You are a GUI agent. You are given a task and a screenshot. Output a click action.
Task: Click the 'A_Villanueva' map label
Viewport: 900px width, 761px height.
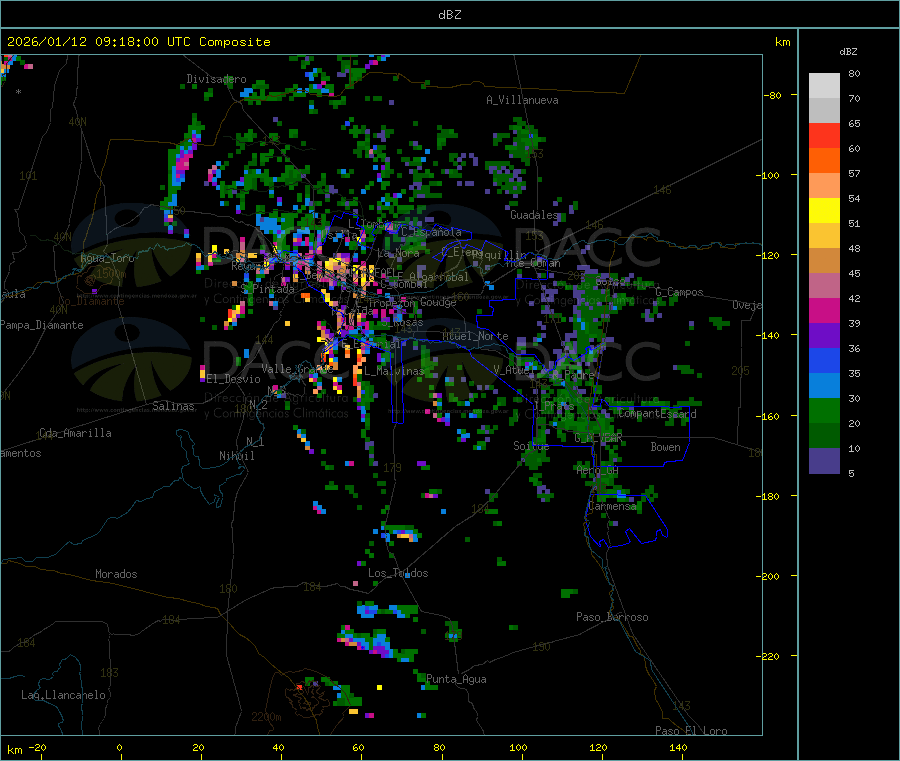[522, 100]
